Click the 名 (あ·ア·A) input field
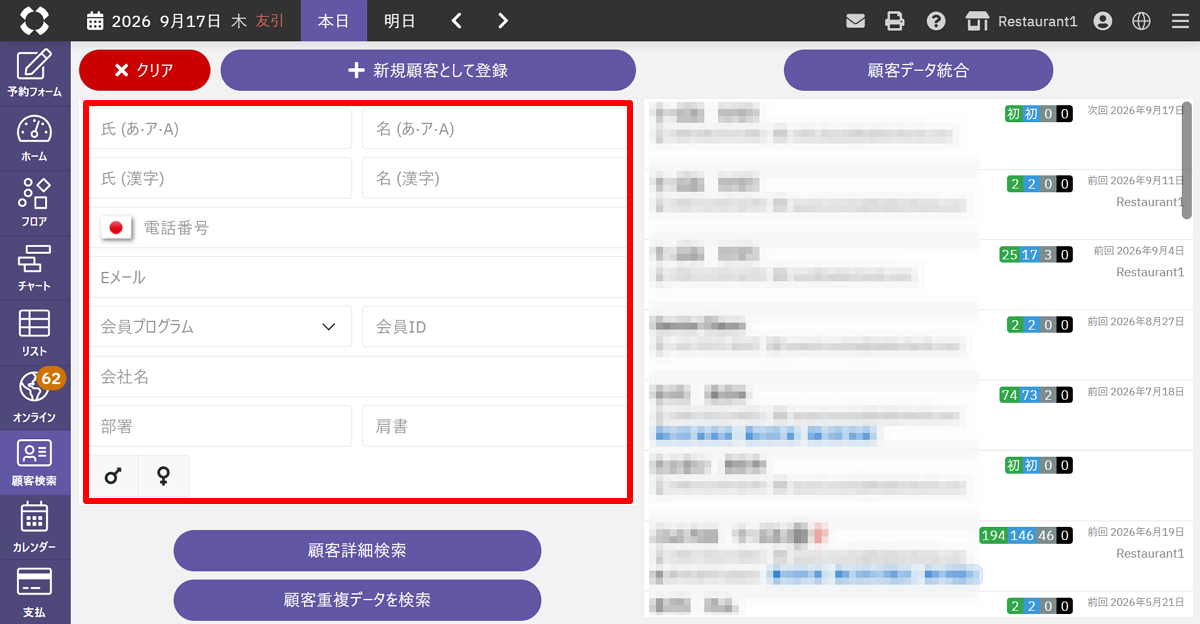The height and width of the screenshot is (624, 1200). pyautogui.click(x=495, y=129)
